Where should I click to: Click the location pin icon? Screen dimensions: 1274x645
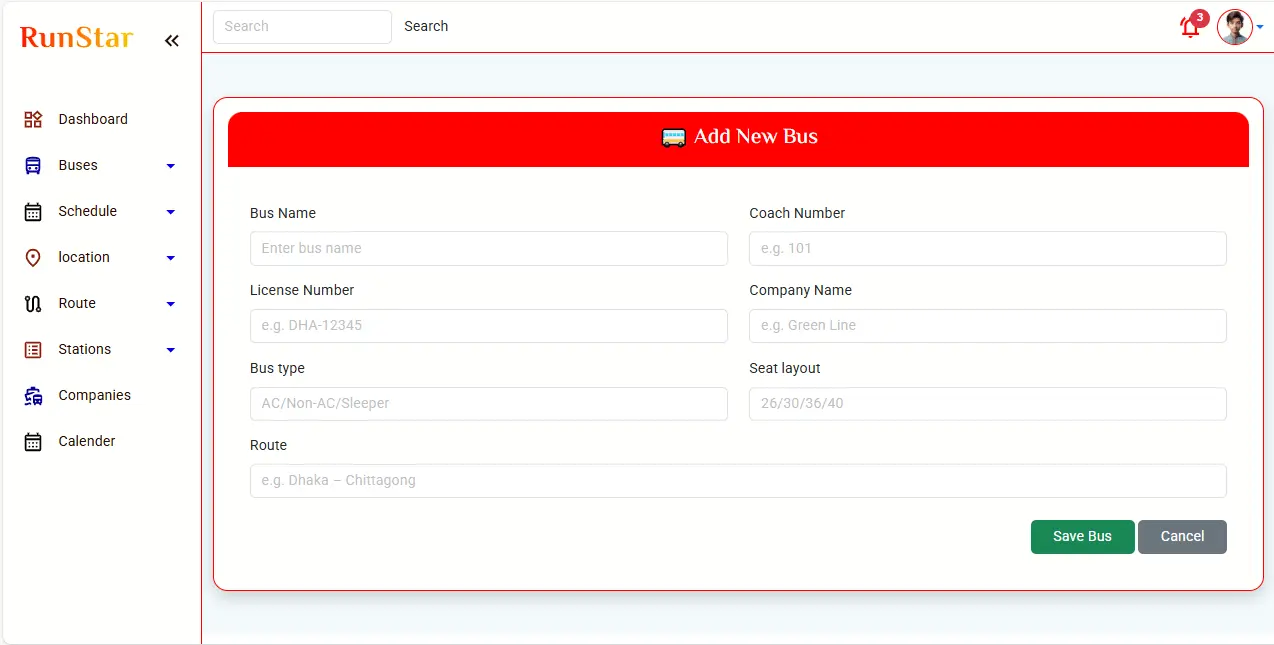(x=33, y=257)
